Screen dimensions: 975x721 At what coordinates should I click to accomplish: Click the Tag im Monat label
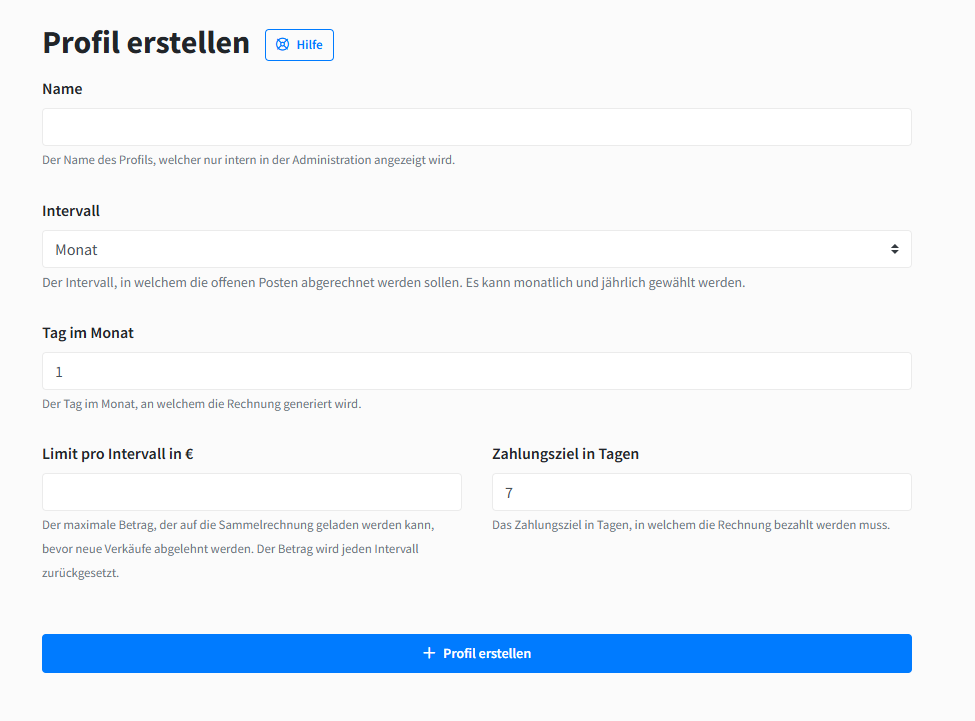[88, 333]
